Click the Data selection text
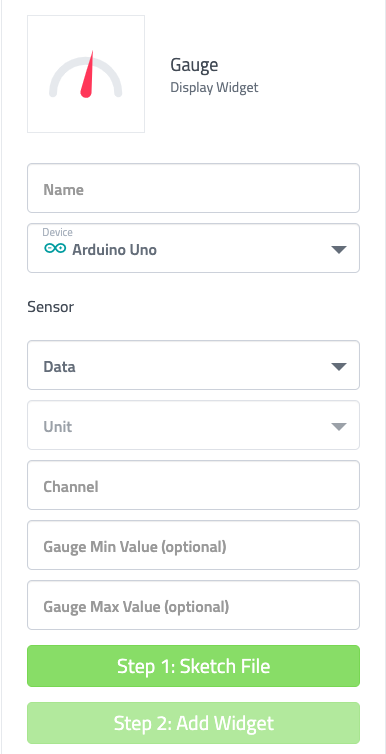 59,367
